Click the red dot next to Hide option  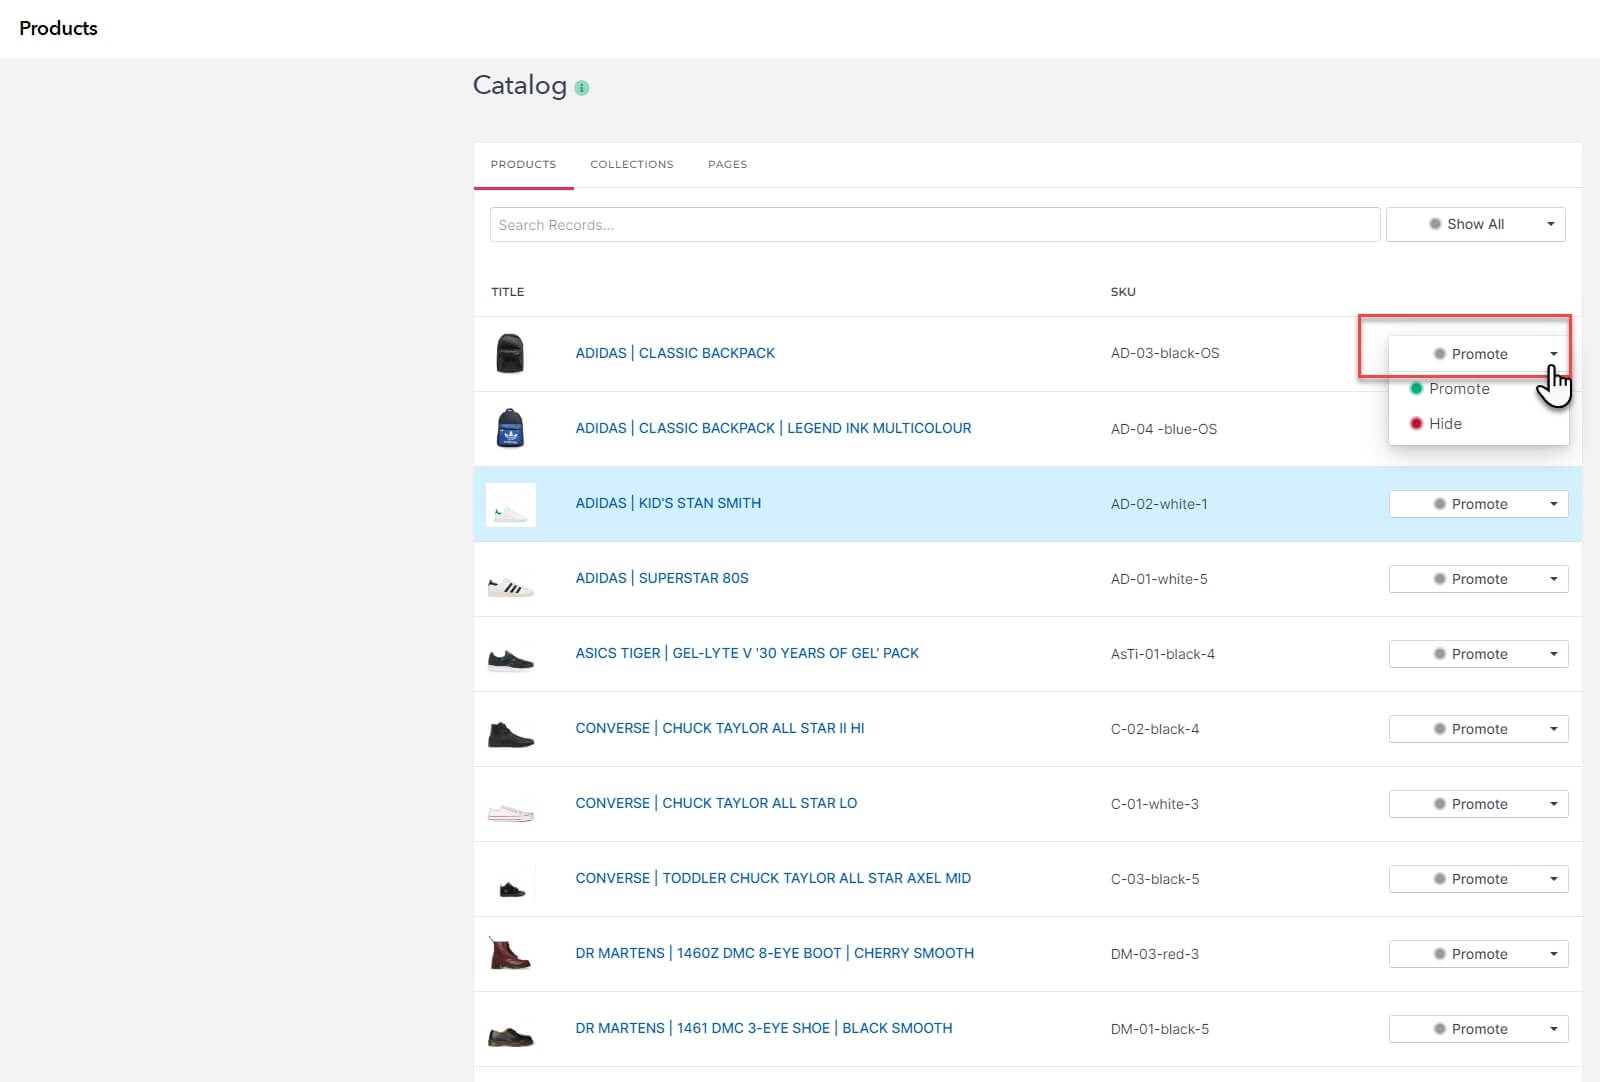click(1415, 423)
